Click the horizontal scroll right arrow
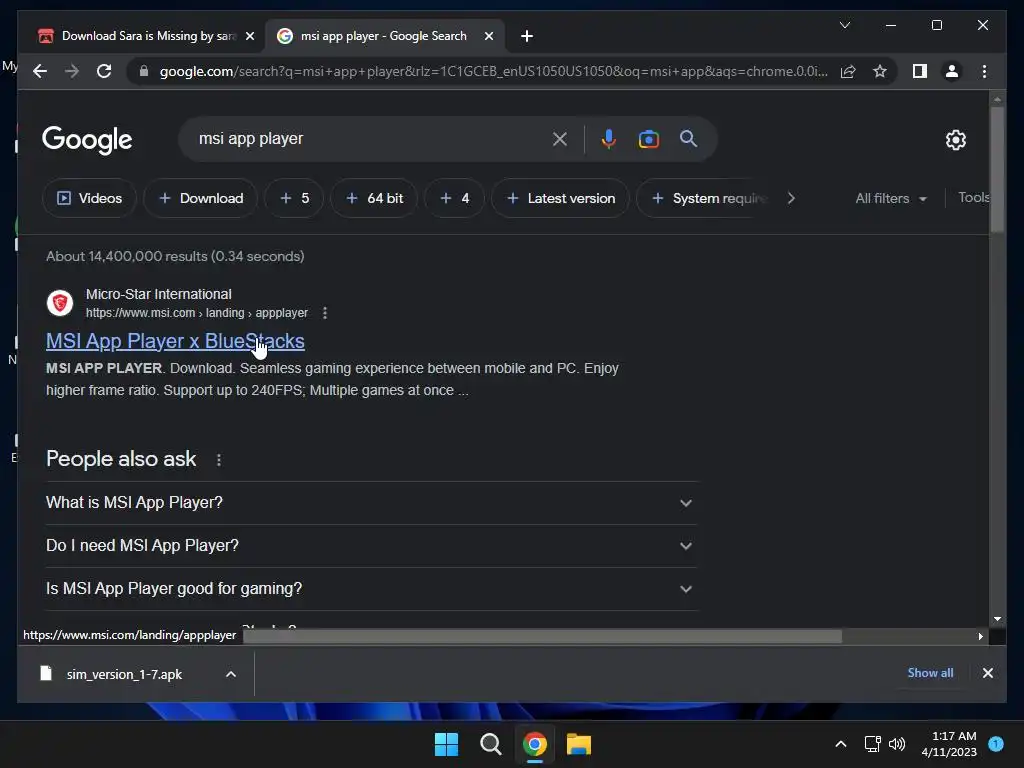 click(980, 636)
